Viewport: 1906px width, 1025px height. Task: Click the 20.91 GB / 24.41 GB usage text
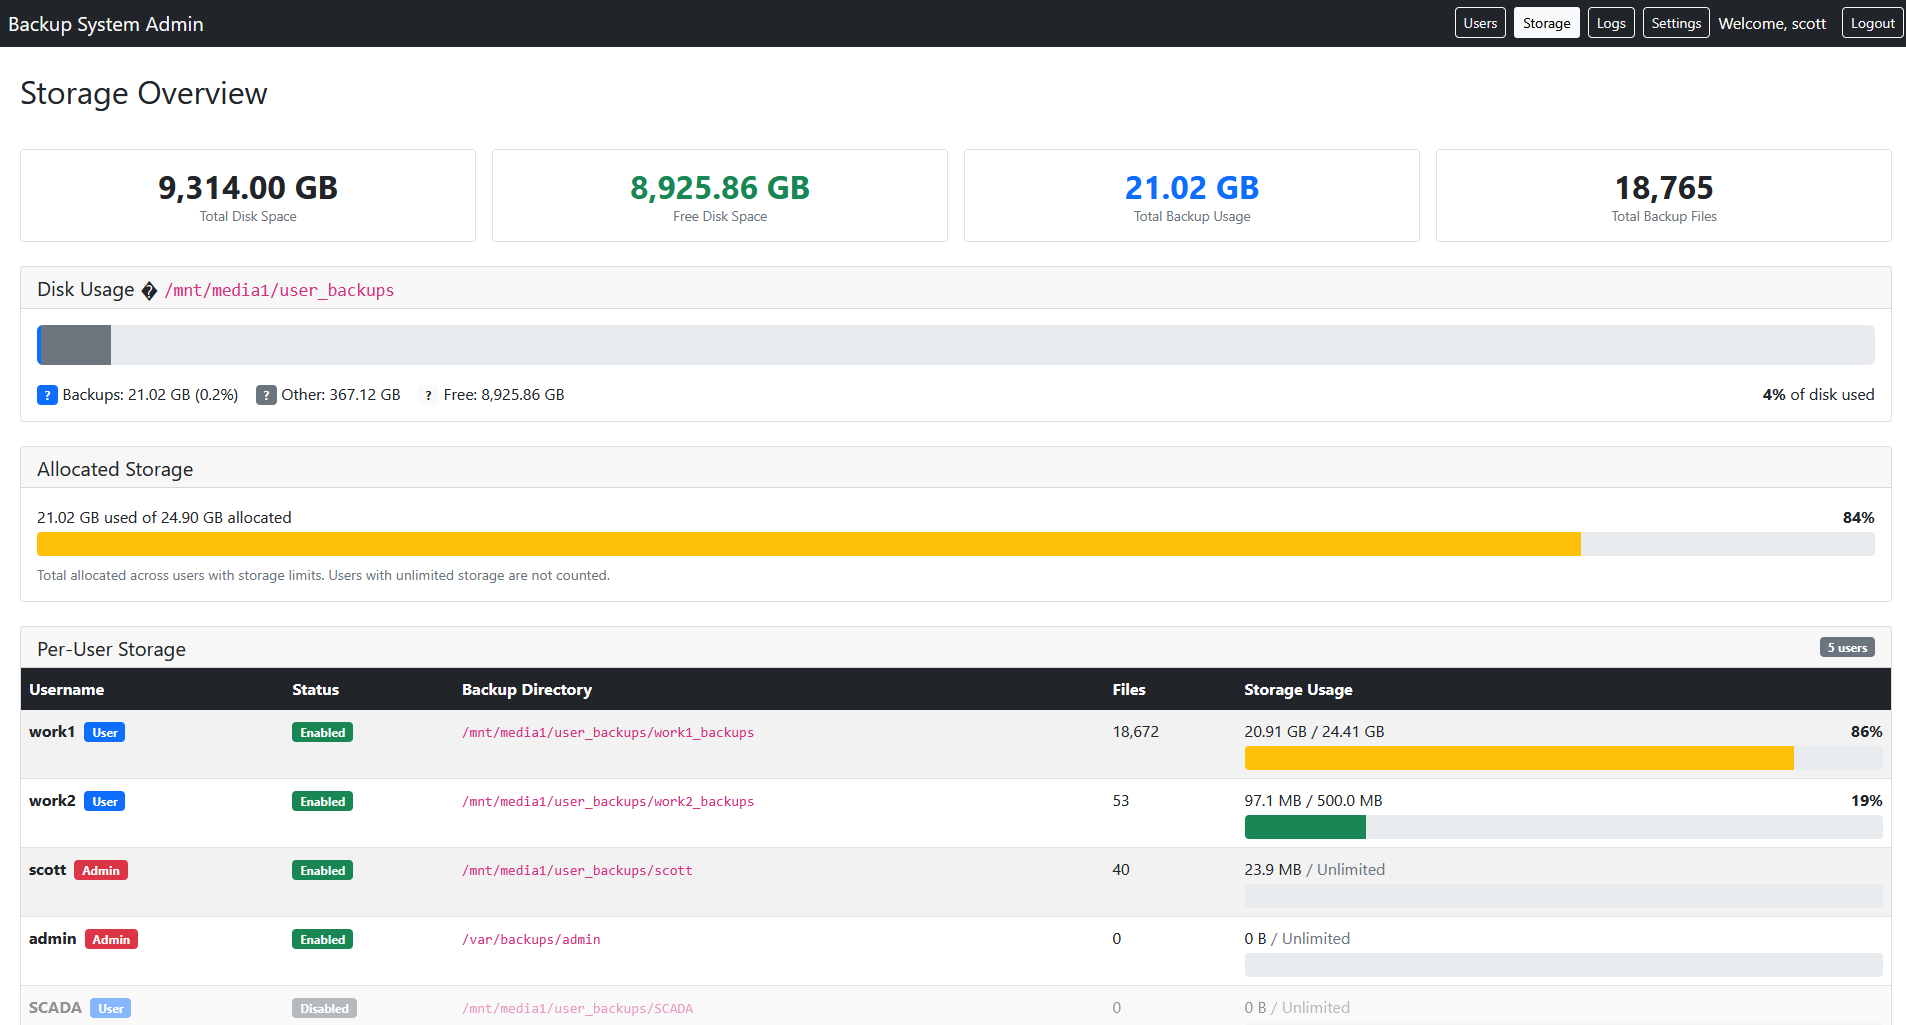1314,732
